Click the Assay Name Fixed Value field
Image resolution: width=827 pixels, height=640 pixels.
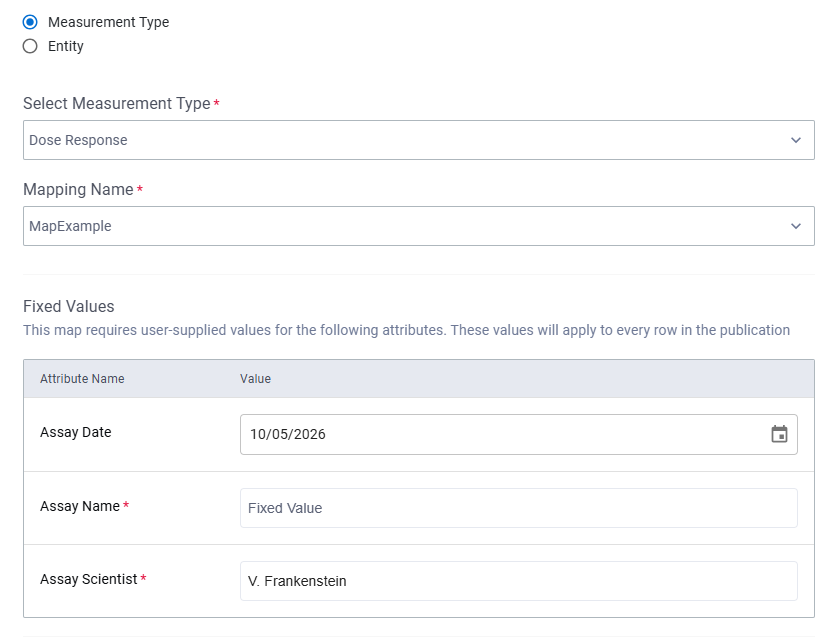tap(518, 508)
